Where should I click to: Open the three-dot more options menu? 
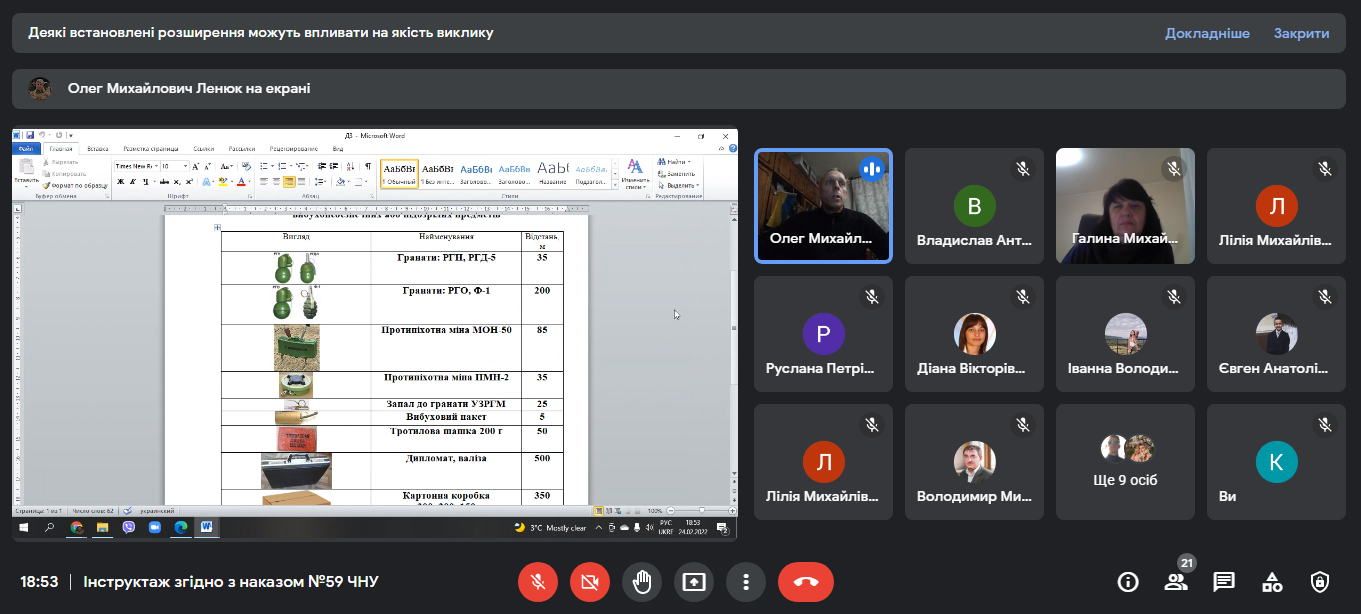pos(746,582)
